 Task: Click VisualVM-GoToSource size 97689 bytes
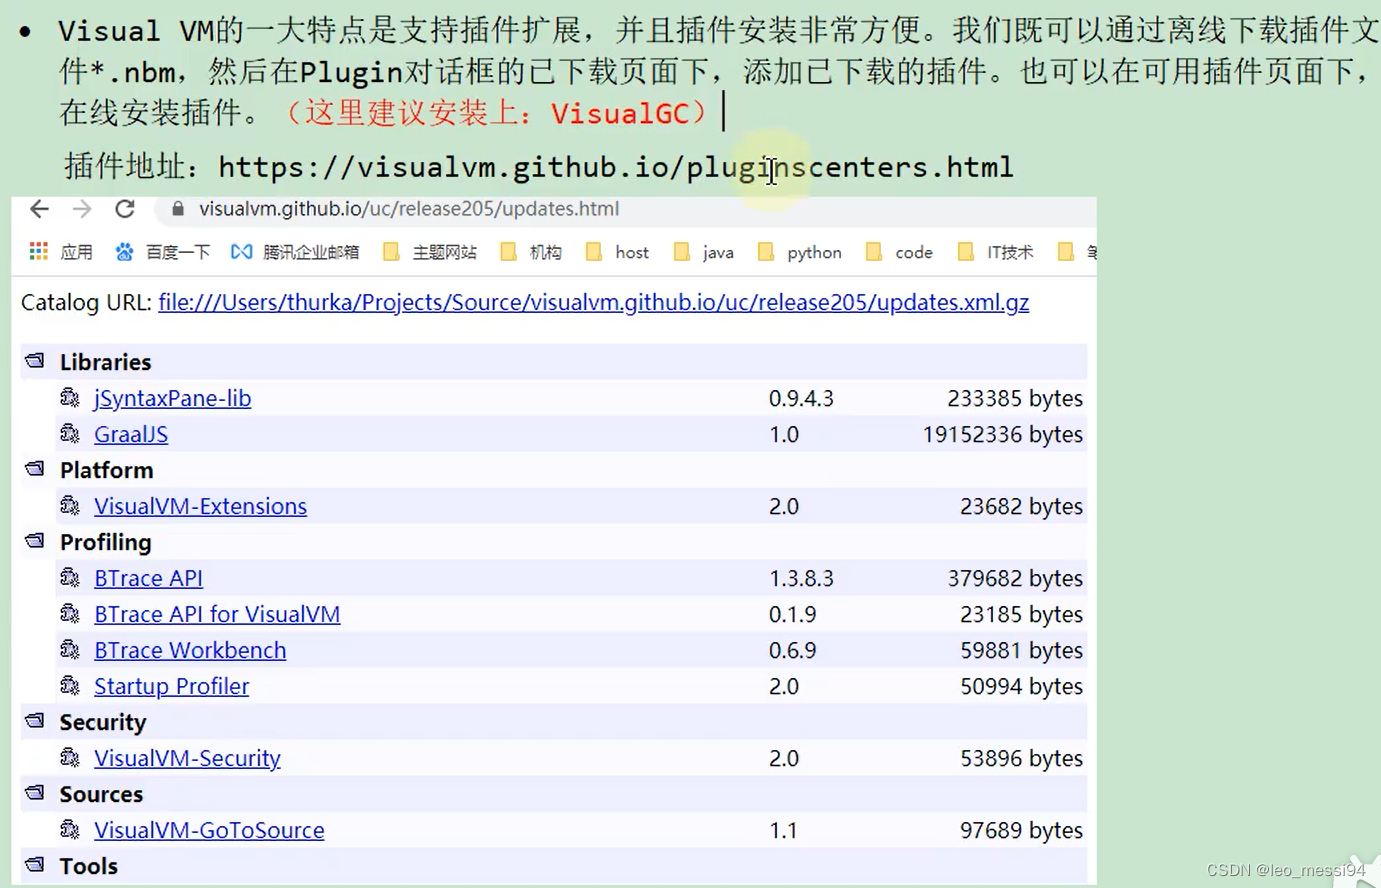point(1021,830)
